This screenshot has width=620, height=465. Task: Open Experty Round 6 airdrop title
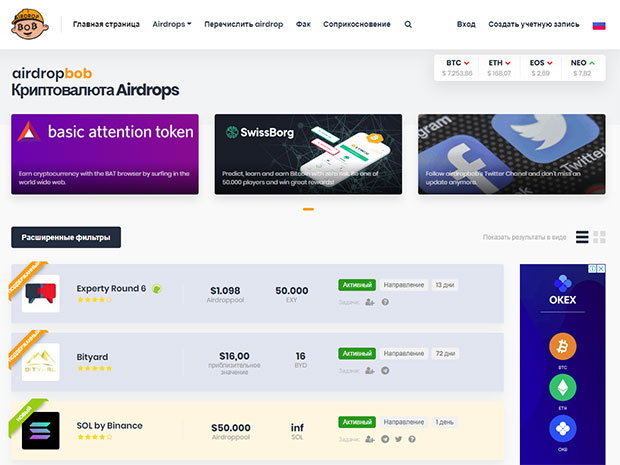coord(111,288)
